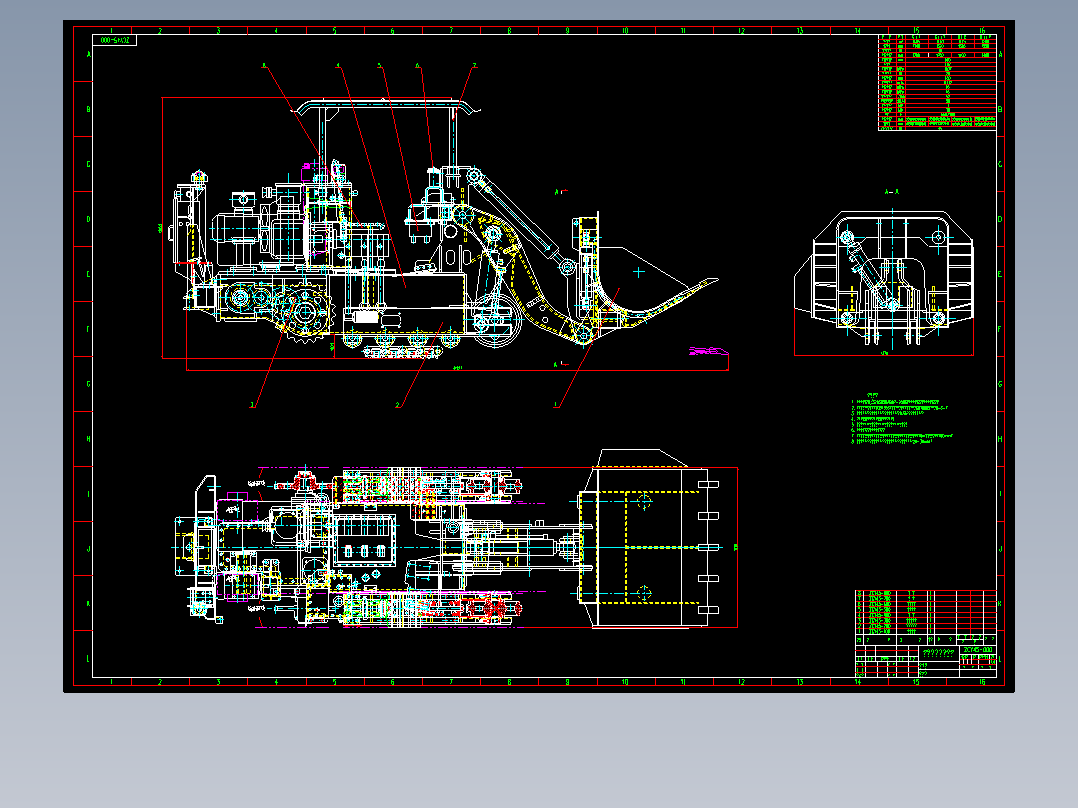Click callout number 8 above side view

pos(263,66)
